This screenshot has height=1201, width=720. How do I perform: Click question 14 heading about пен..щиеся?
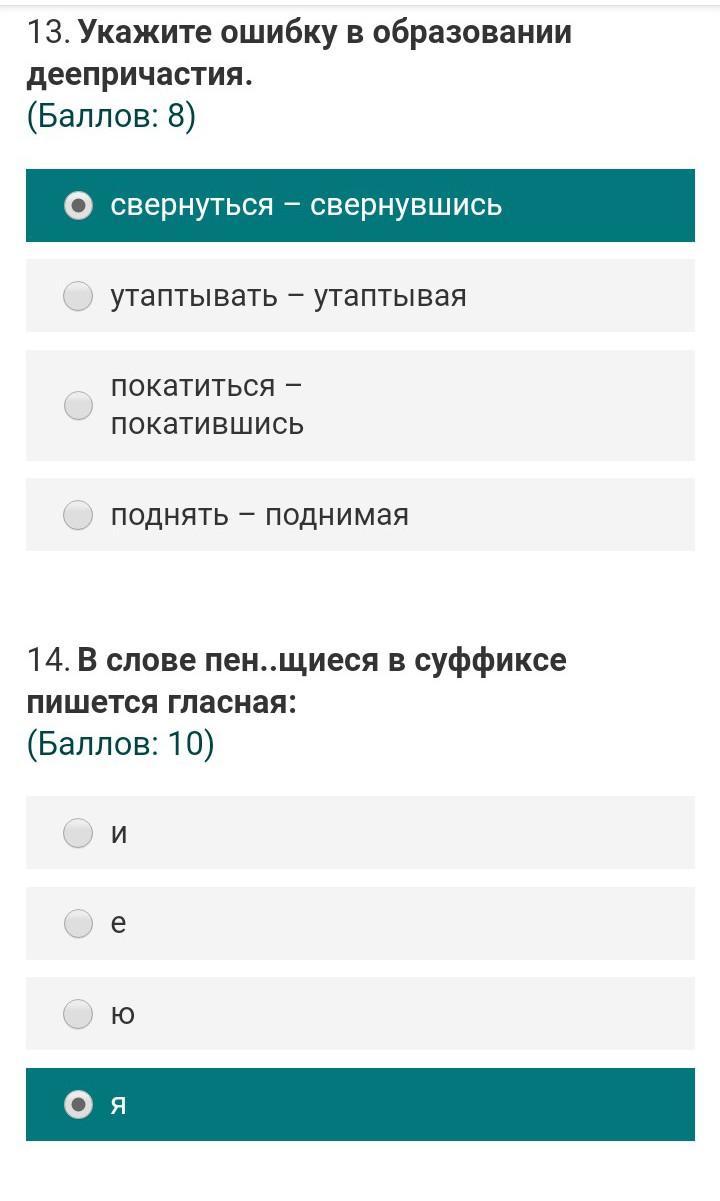[x=297, y=681]
